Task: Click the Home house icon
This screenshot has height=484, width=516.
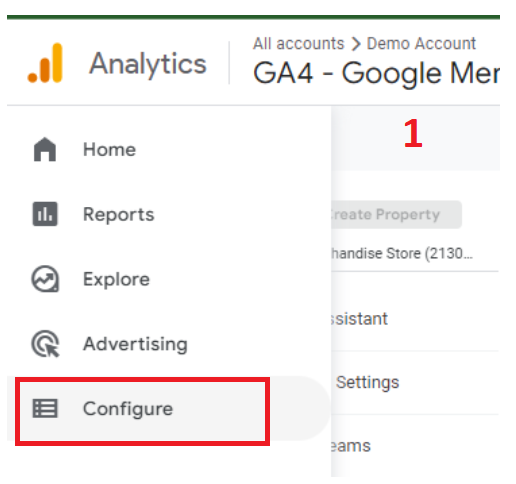Action: click(45, 149)
